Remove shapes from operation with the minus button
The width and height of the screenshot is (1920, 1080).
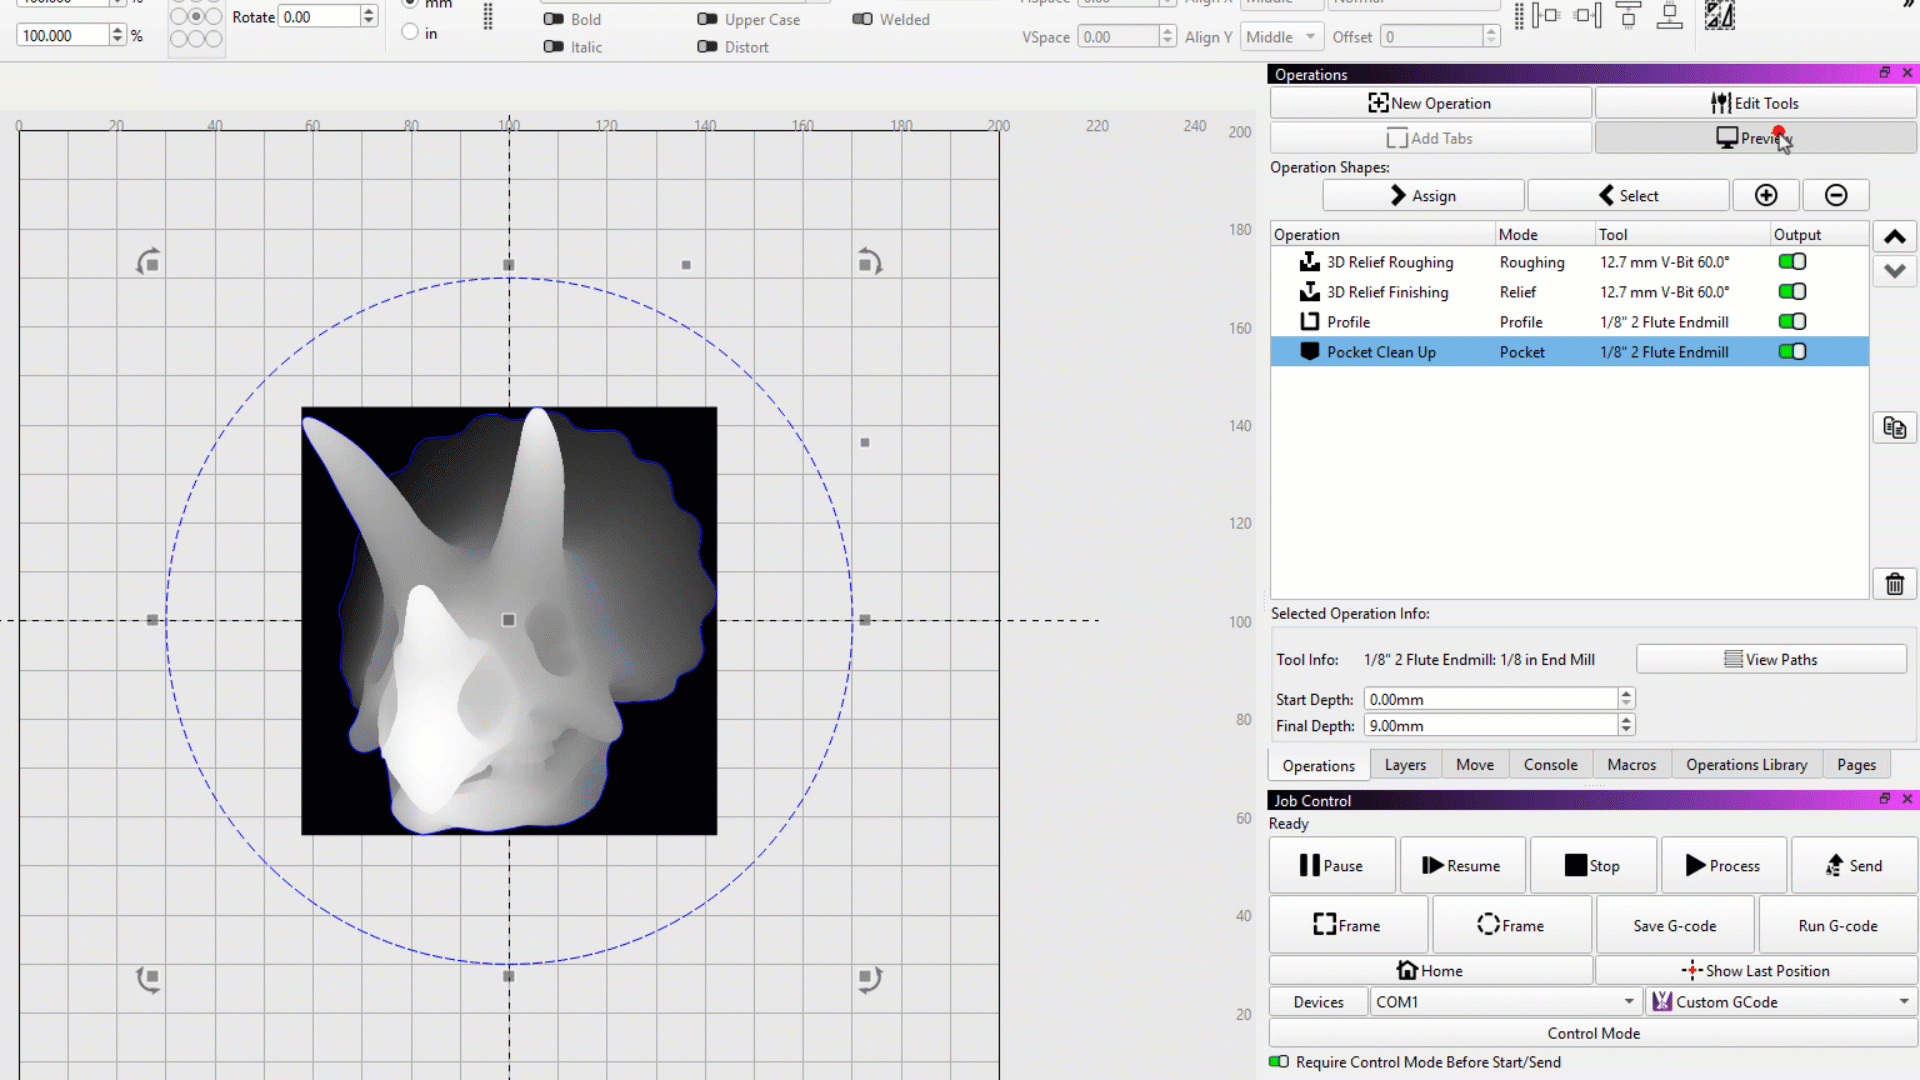[x=1836, y=196]
